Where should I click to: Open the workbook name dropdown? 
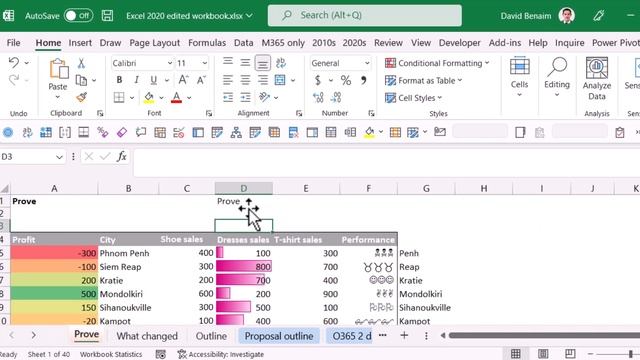249,16
